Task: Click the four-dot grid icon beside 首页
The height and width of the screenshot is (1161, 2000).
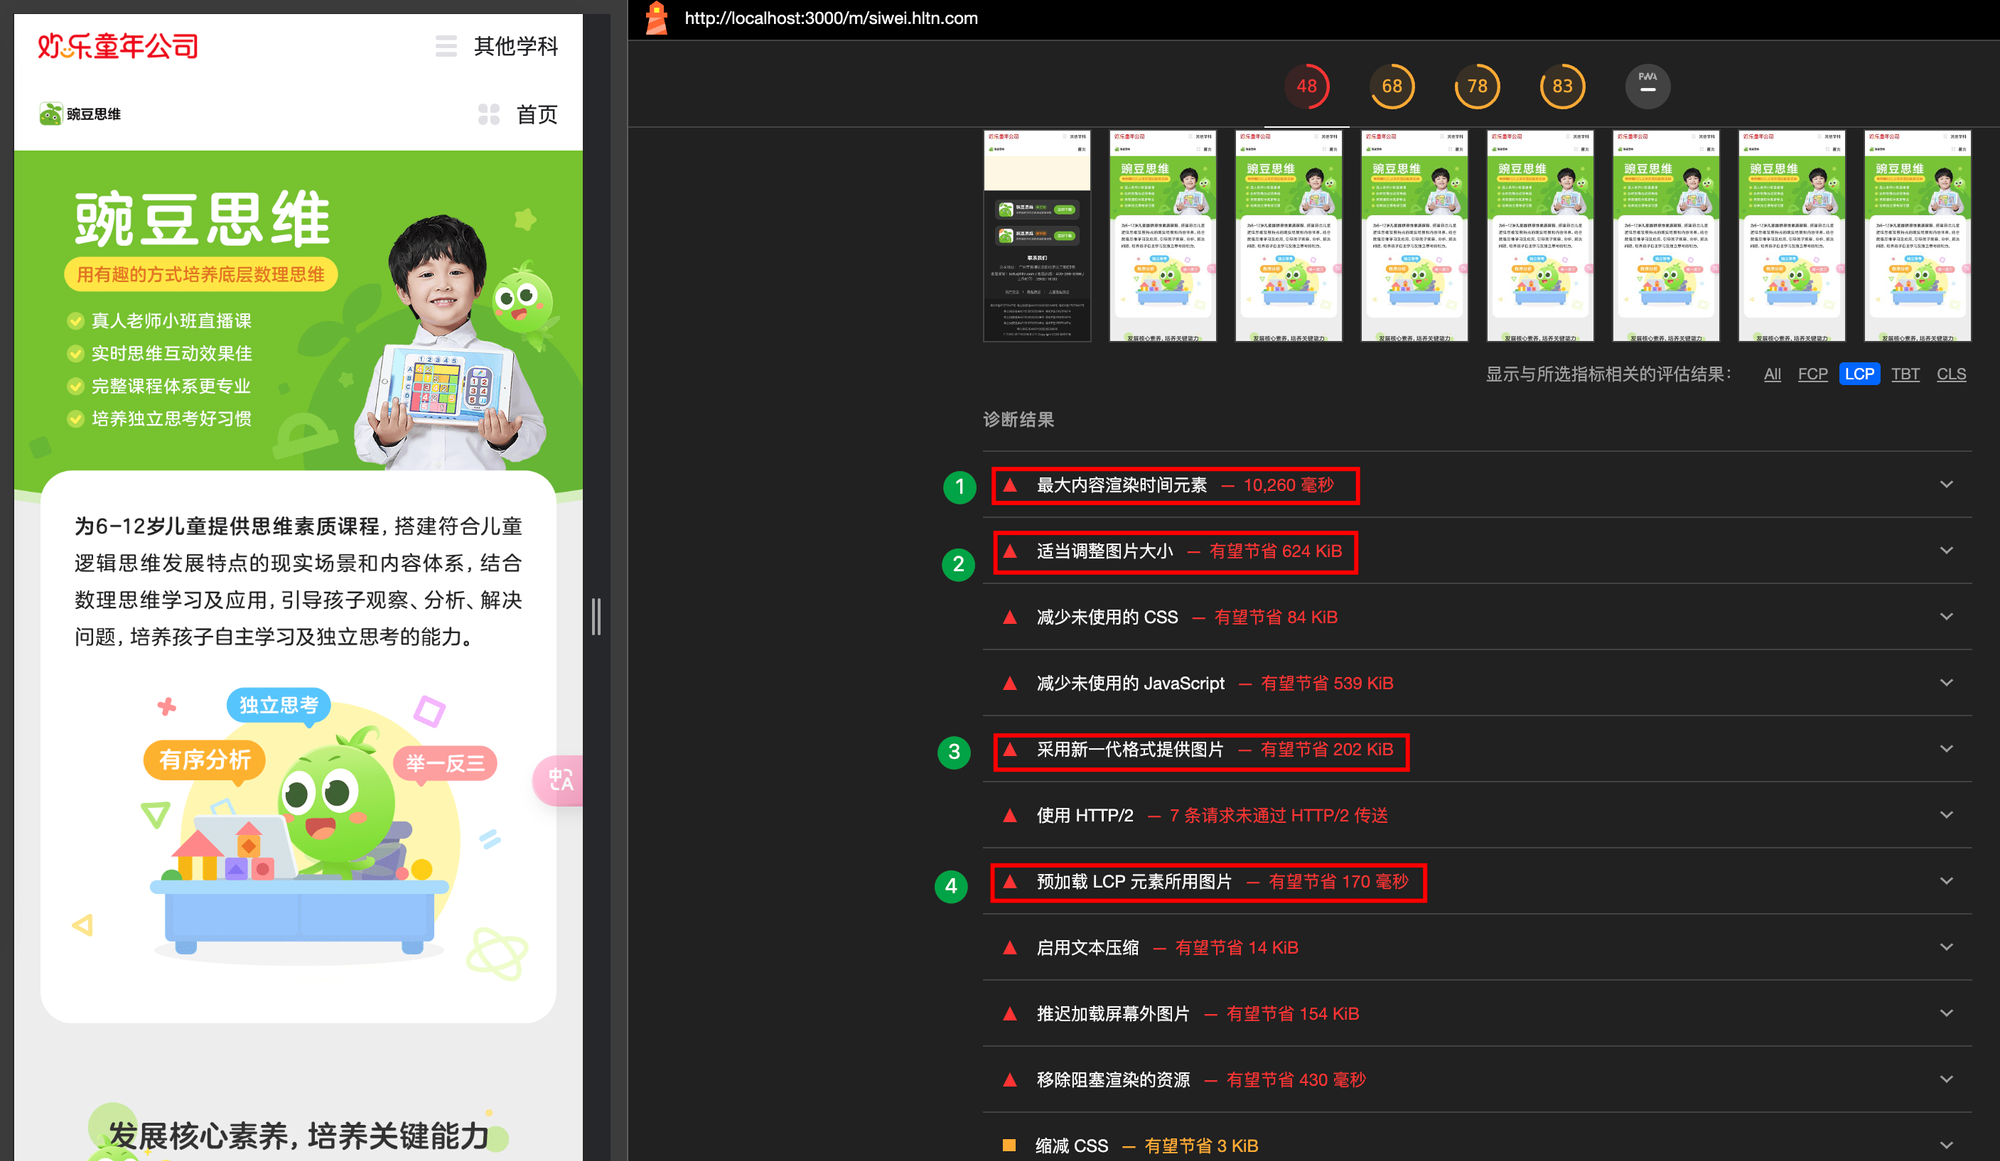Action: tap(489, 114)
